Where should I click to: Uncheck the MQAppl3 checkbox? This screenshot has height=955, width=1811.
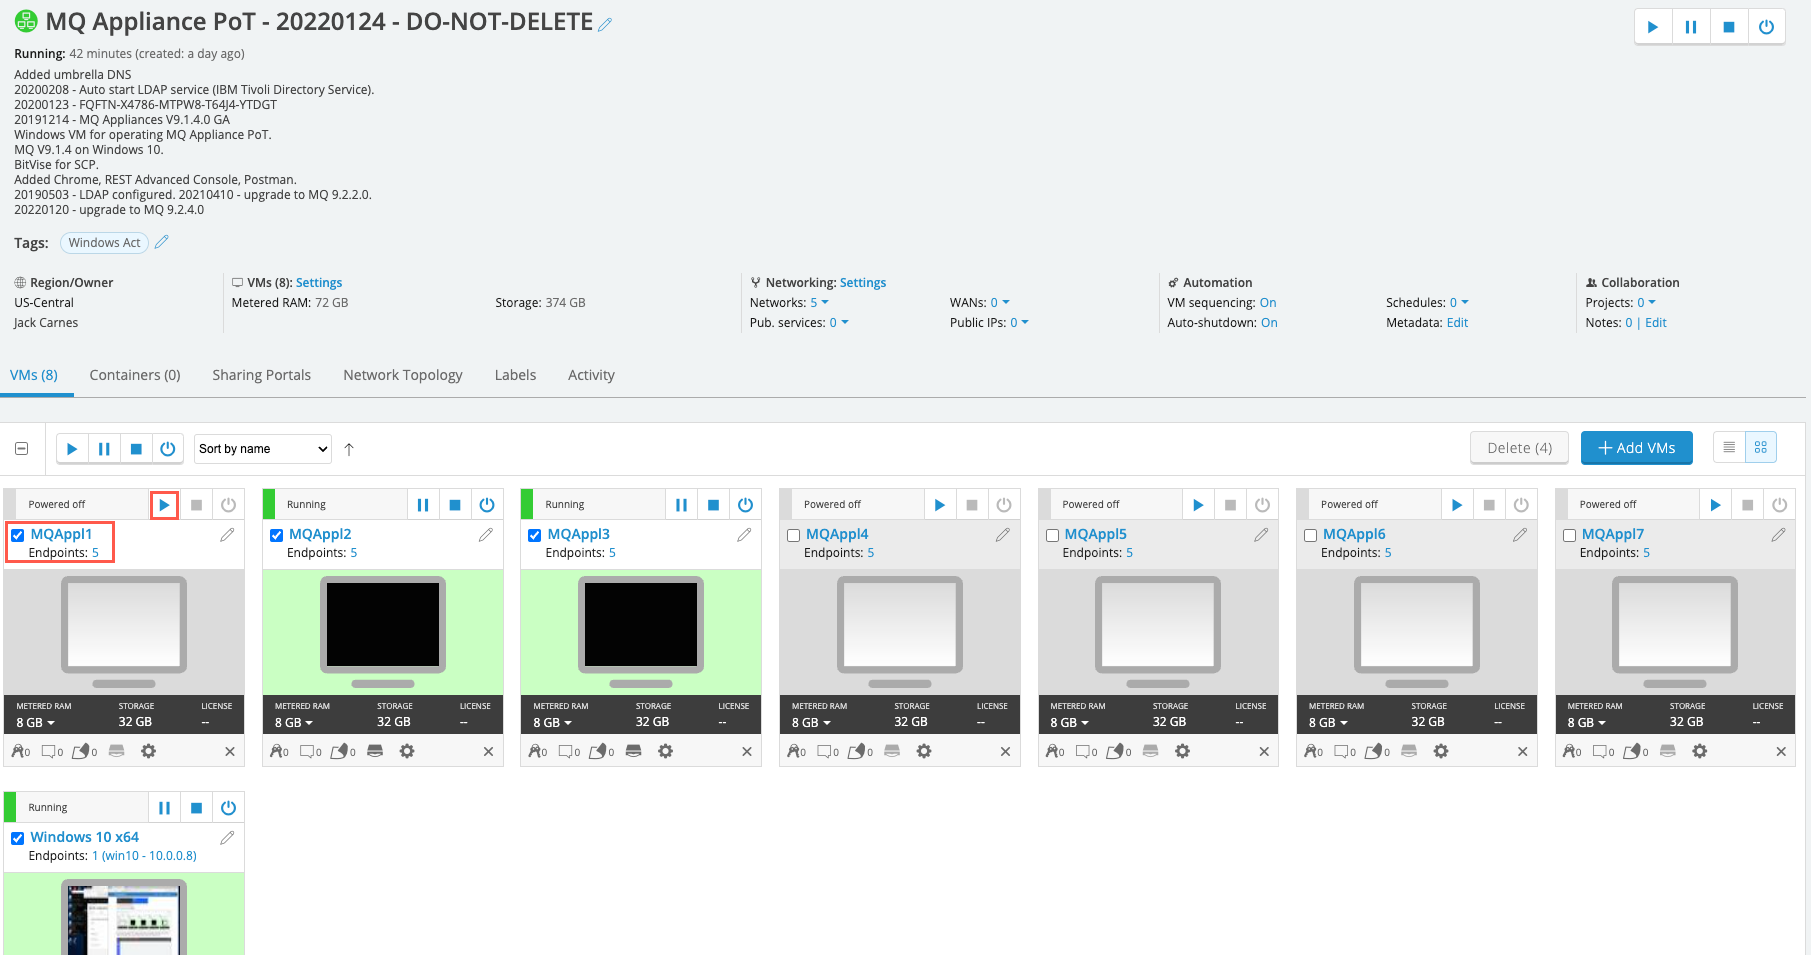coord(535,535)
